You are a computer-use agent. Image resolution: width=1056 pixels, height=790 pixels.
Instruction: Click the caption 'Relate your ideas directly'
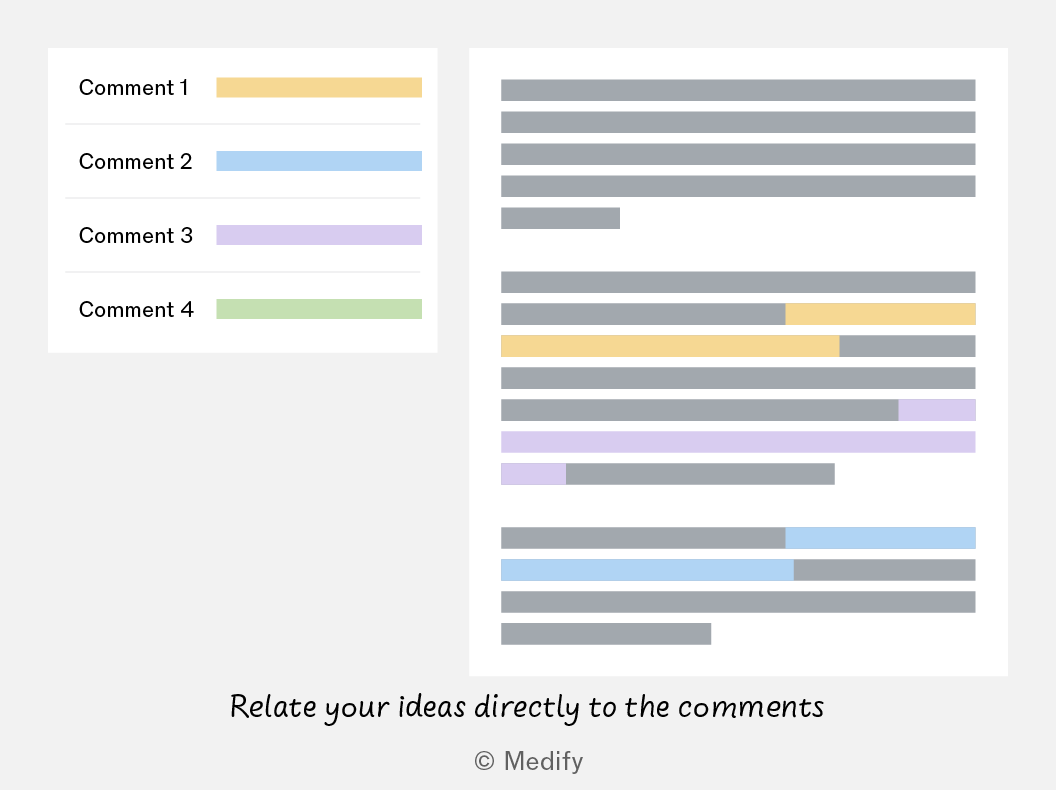click(405, 707)
